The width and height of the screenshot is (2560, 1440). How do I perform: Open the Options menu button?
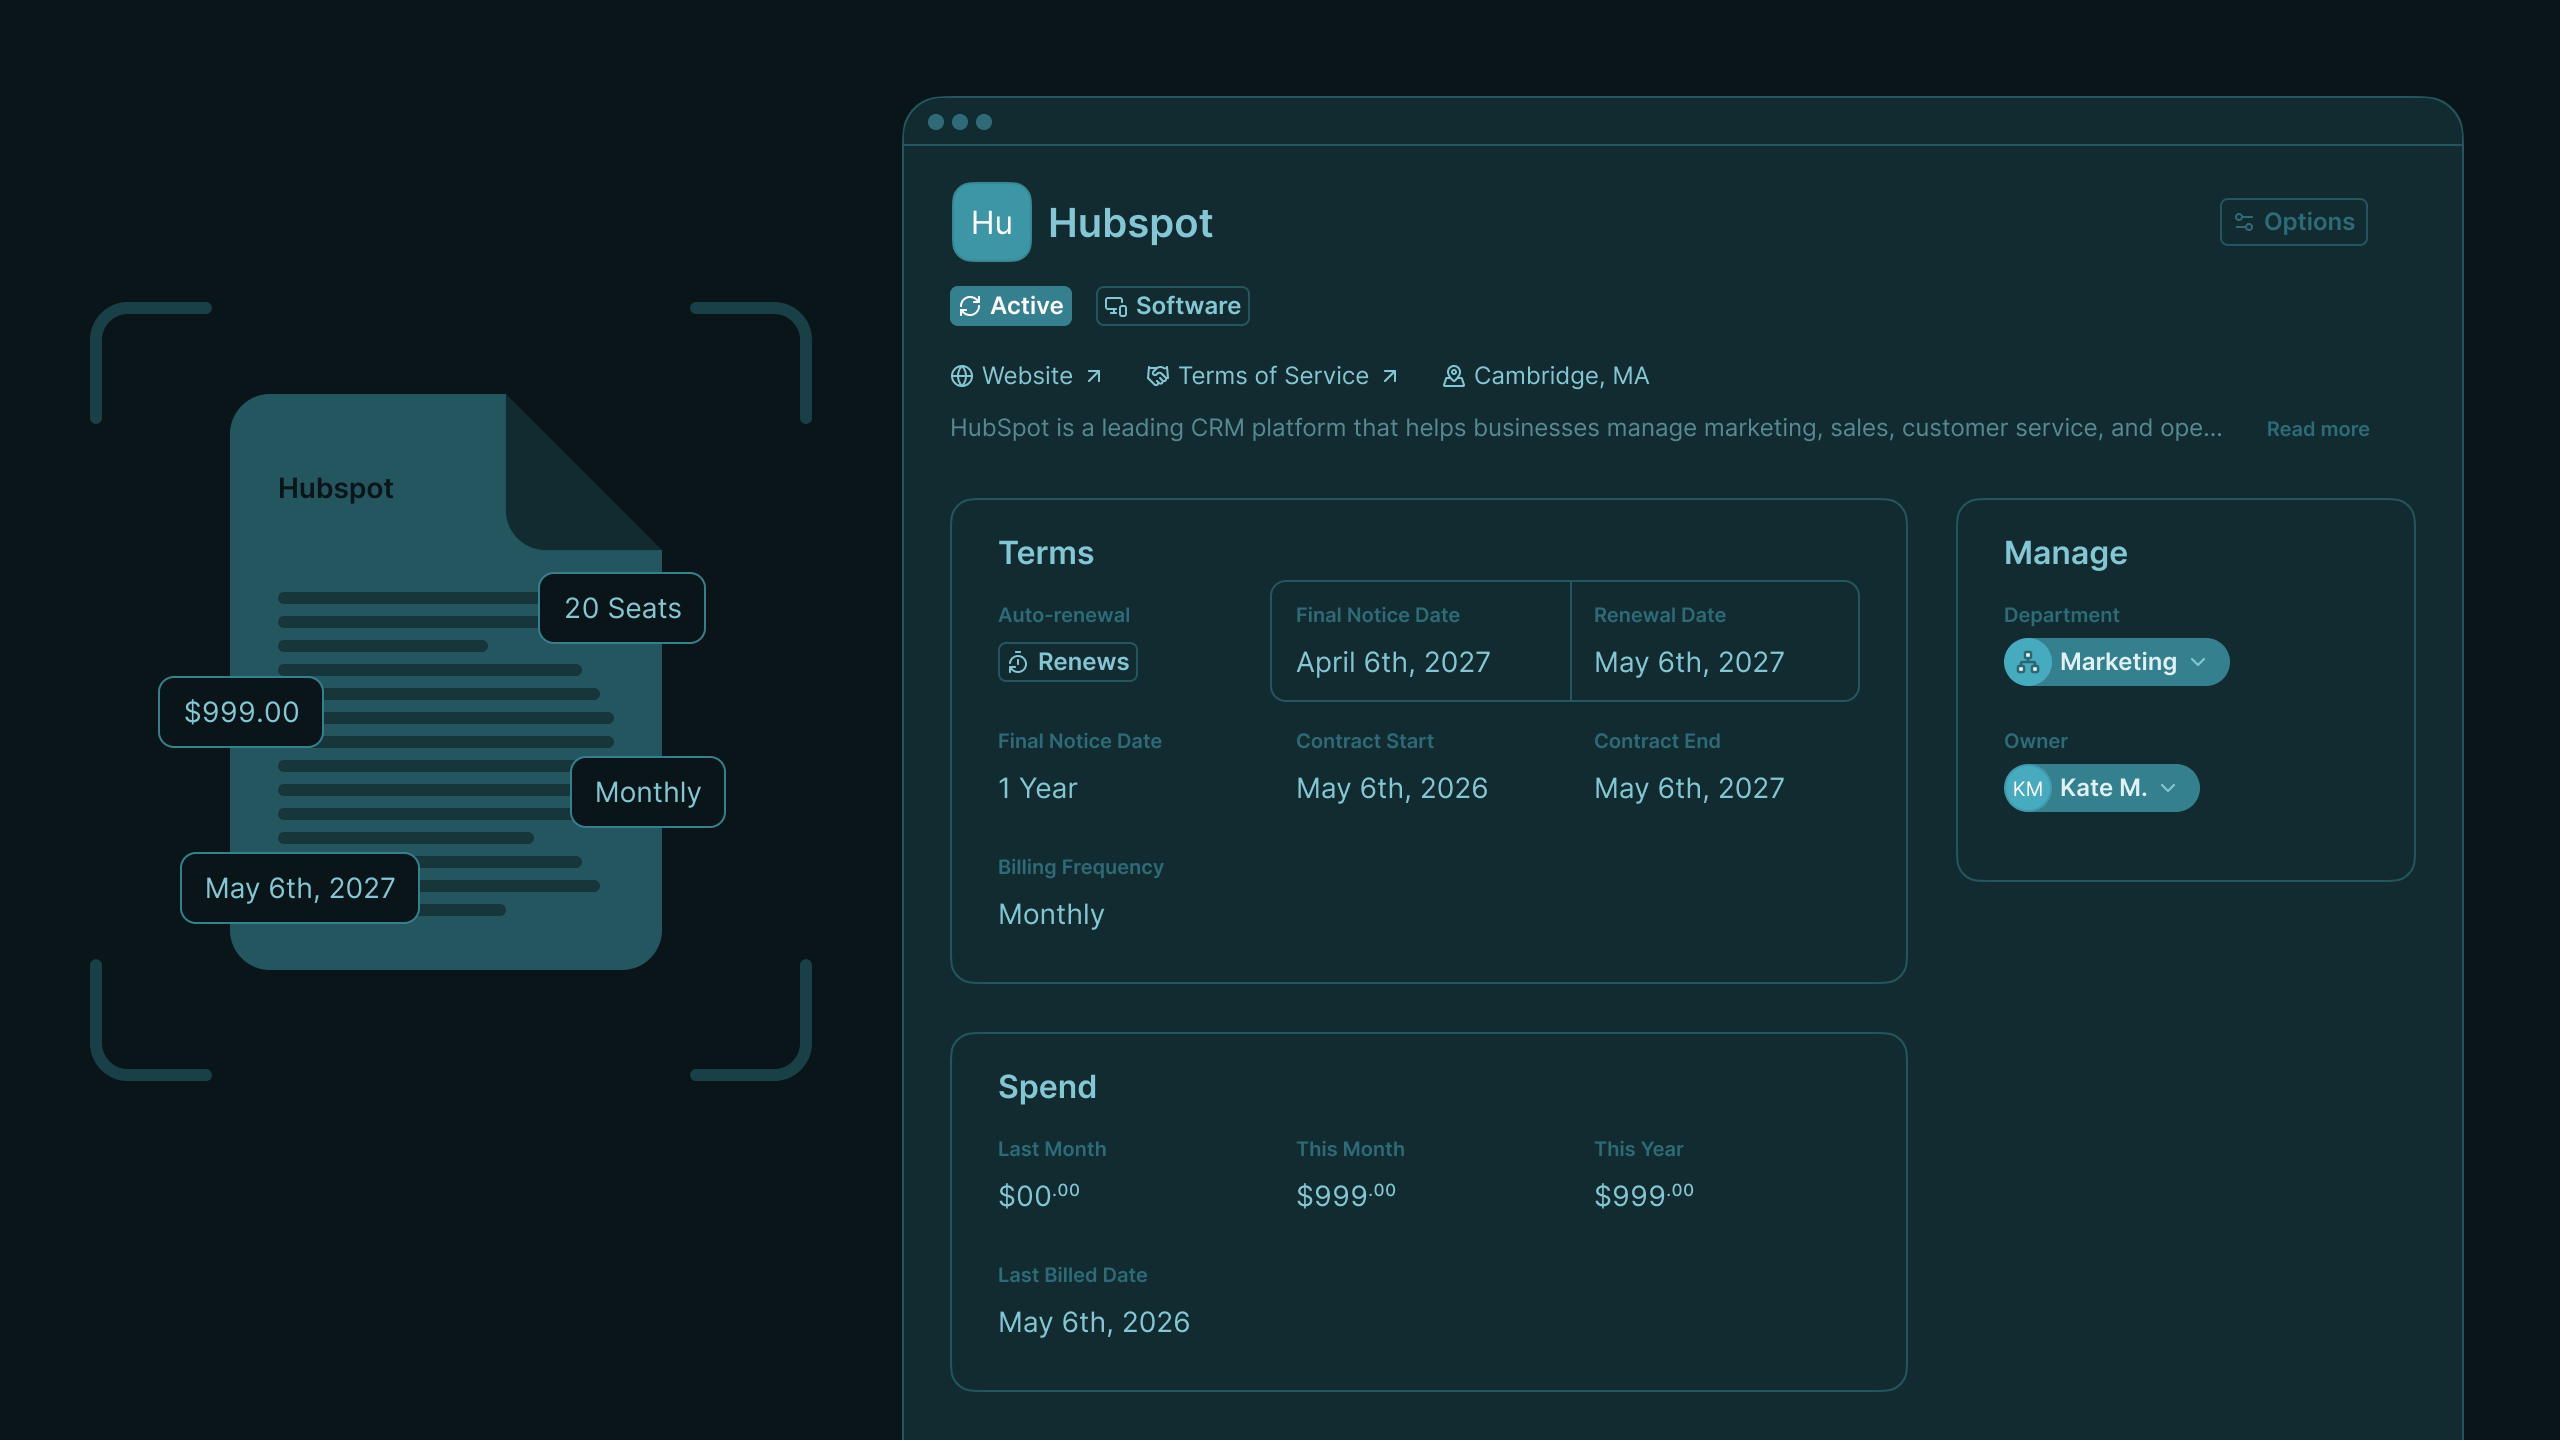pyautogui.click(x=2293, y=222)
